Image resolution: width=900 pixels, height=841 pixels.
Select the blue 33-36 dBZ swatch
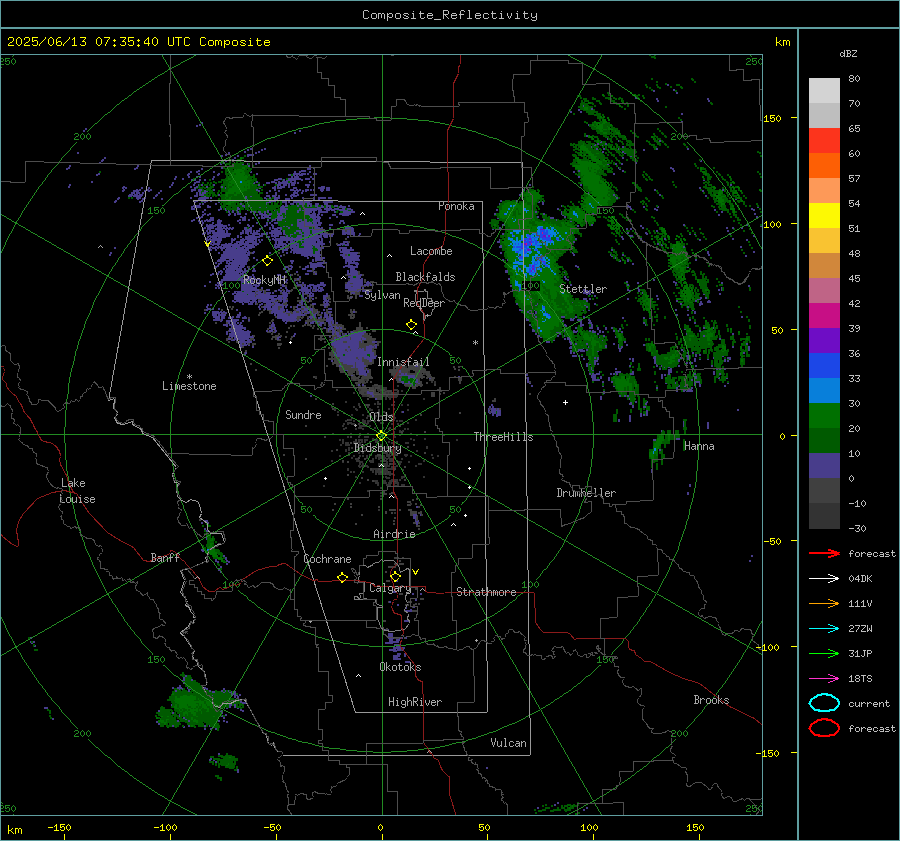coord(824,365)
